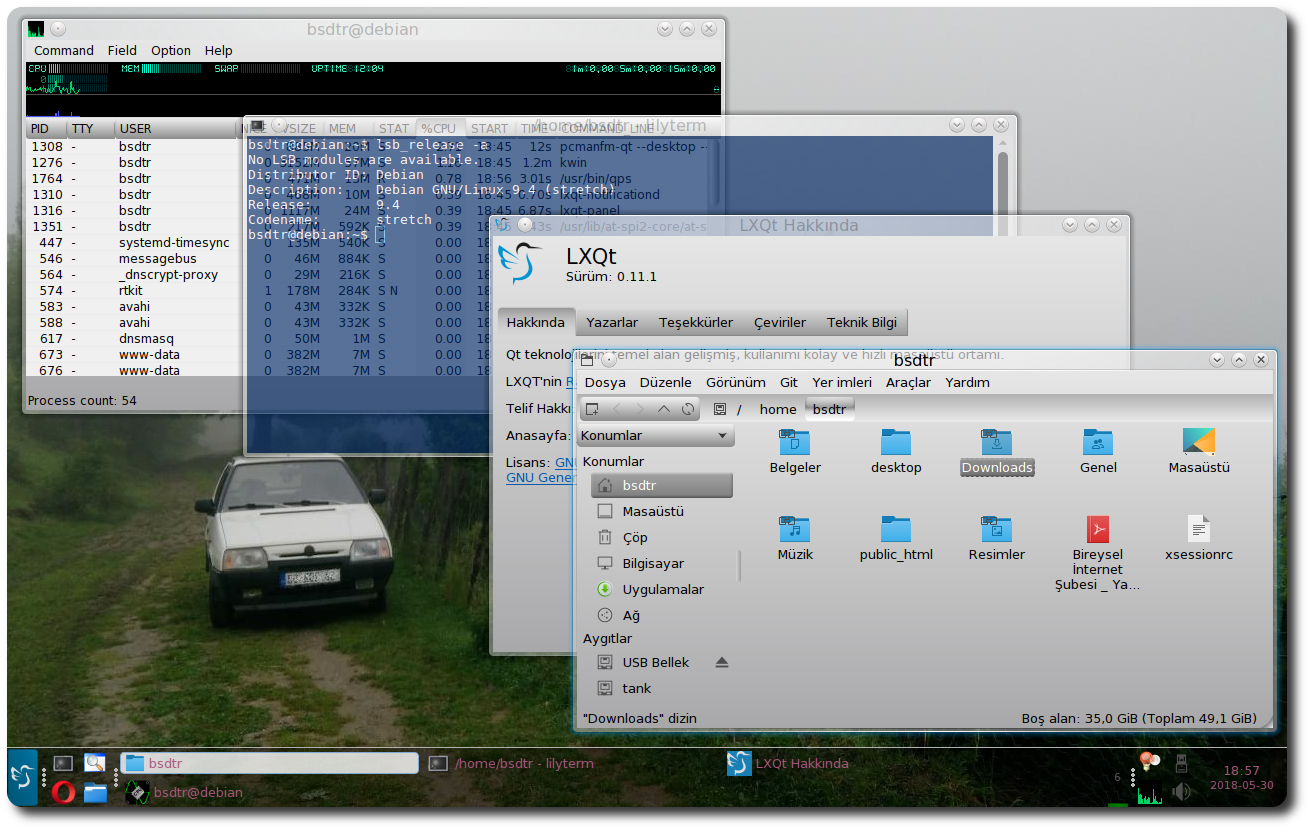Click the terminal quick-launch icon on panel
The image size is (1310, 830).
[x=63, y=763]
